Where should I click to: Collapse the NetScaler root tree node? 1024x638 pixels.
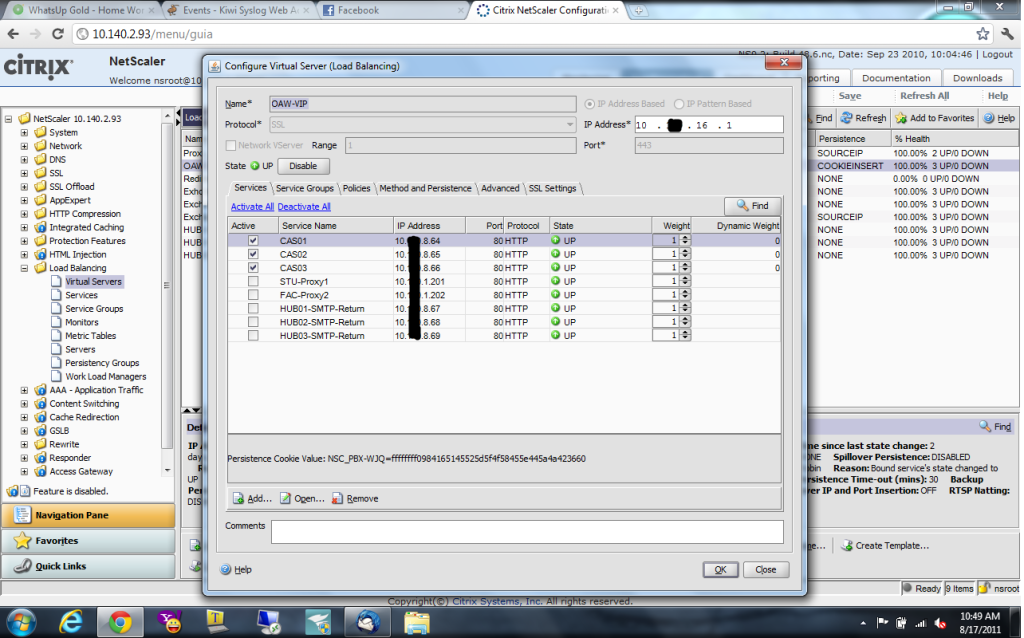[x=8, y=119]
